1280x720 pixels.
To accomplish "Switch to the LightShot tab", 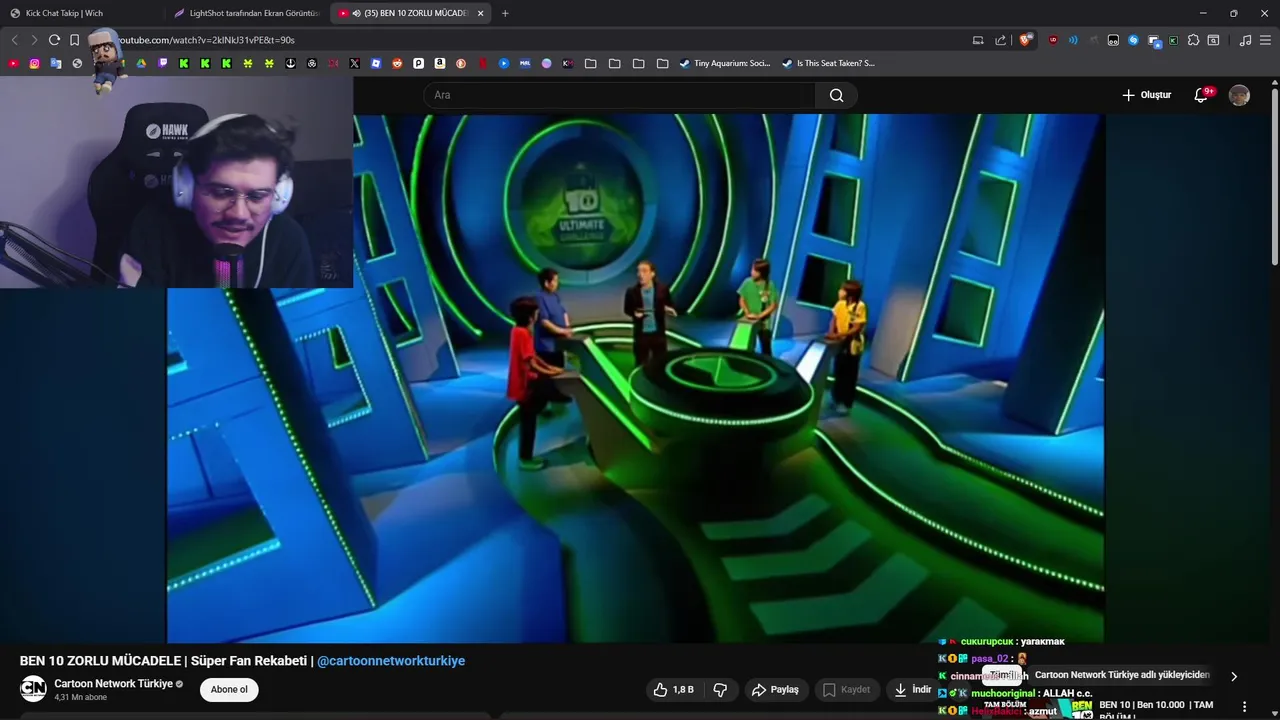I will pos(247,13).
